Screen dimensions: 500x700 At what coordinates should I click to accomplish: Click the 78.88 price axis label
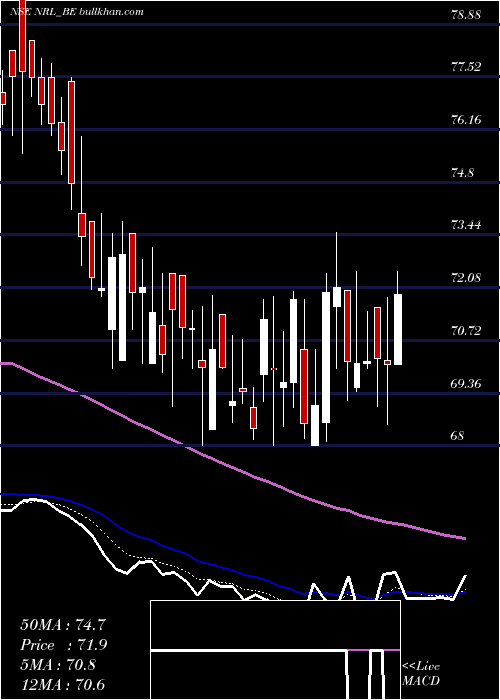[x=466, y=15]
